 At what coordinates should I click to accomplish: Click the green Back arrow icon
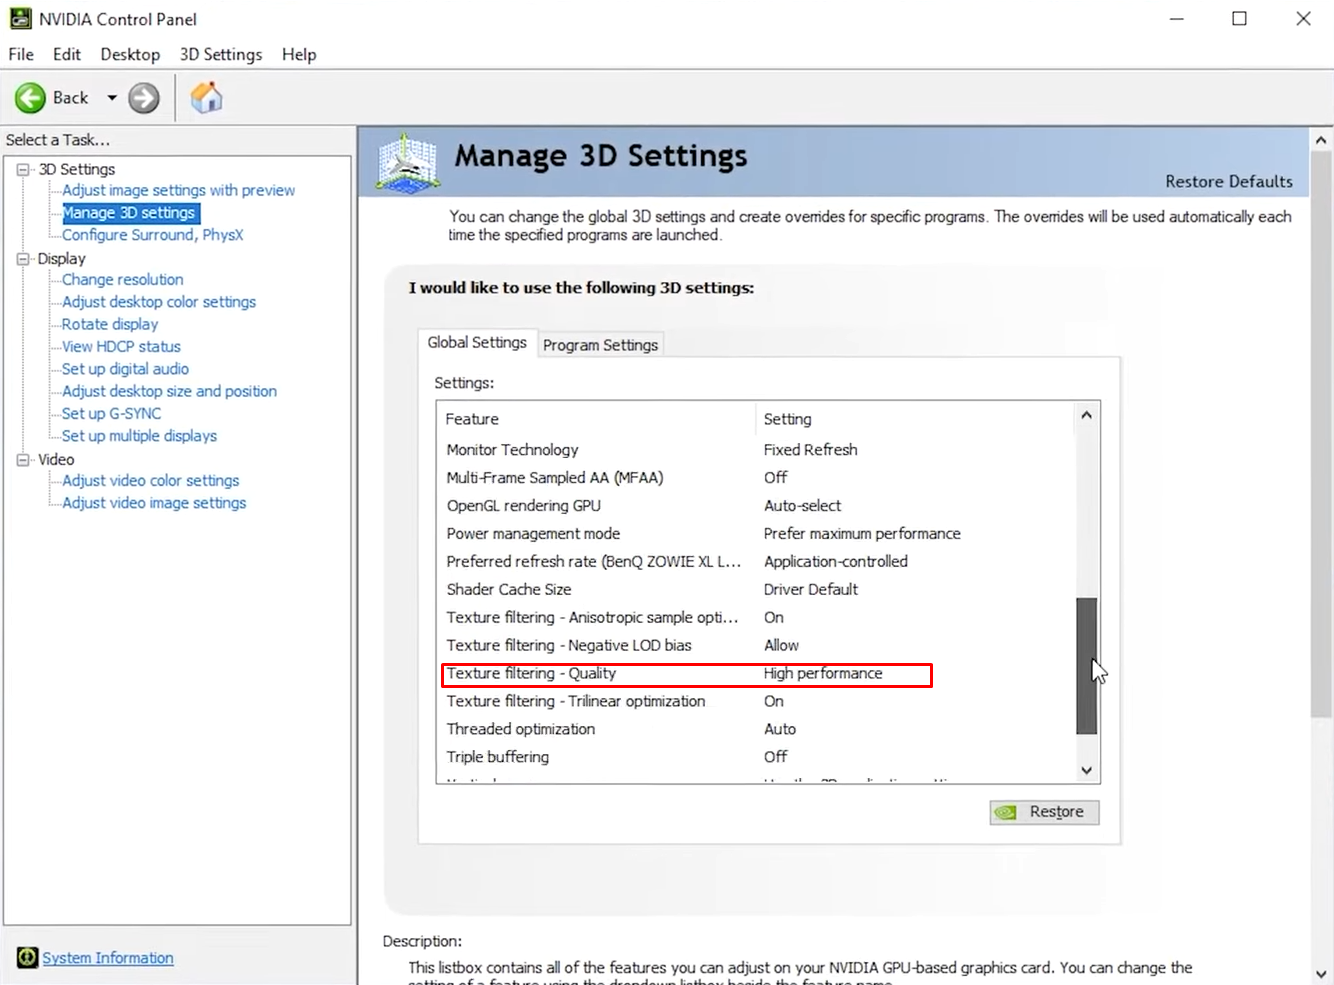coord(30,98)
